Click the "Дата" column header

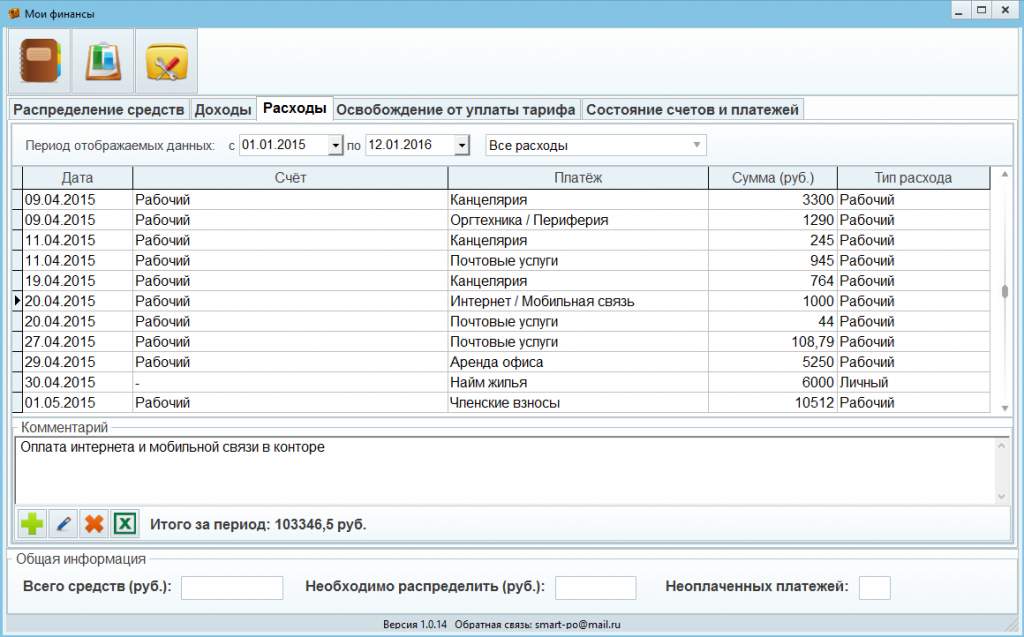77,178
